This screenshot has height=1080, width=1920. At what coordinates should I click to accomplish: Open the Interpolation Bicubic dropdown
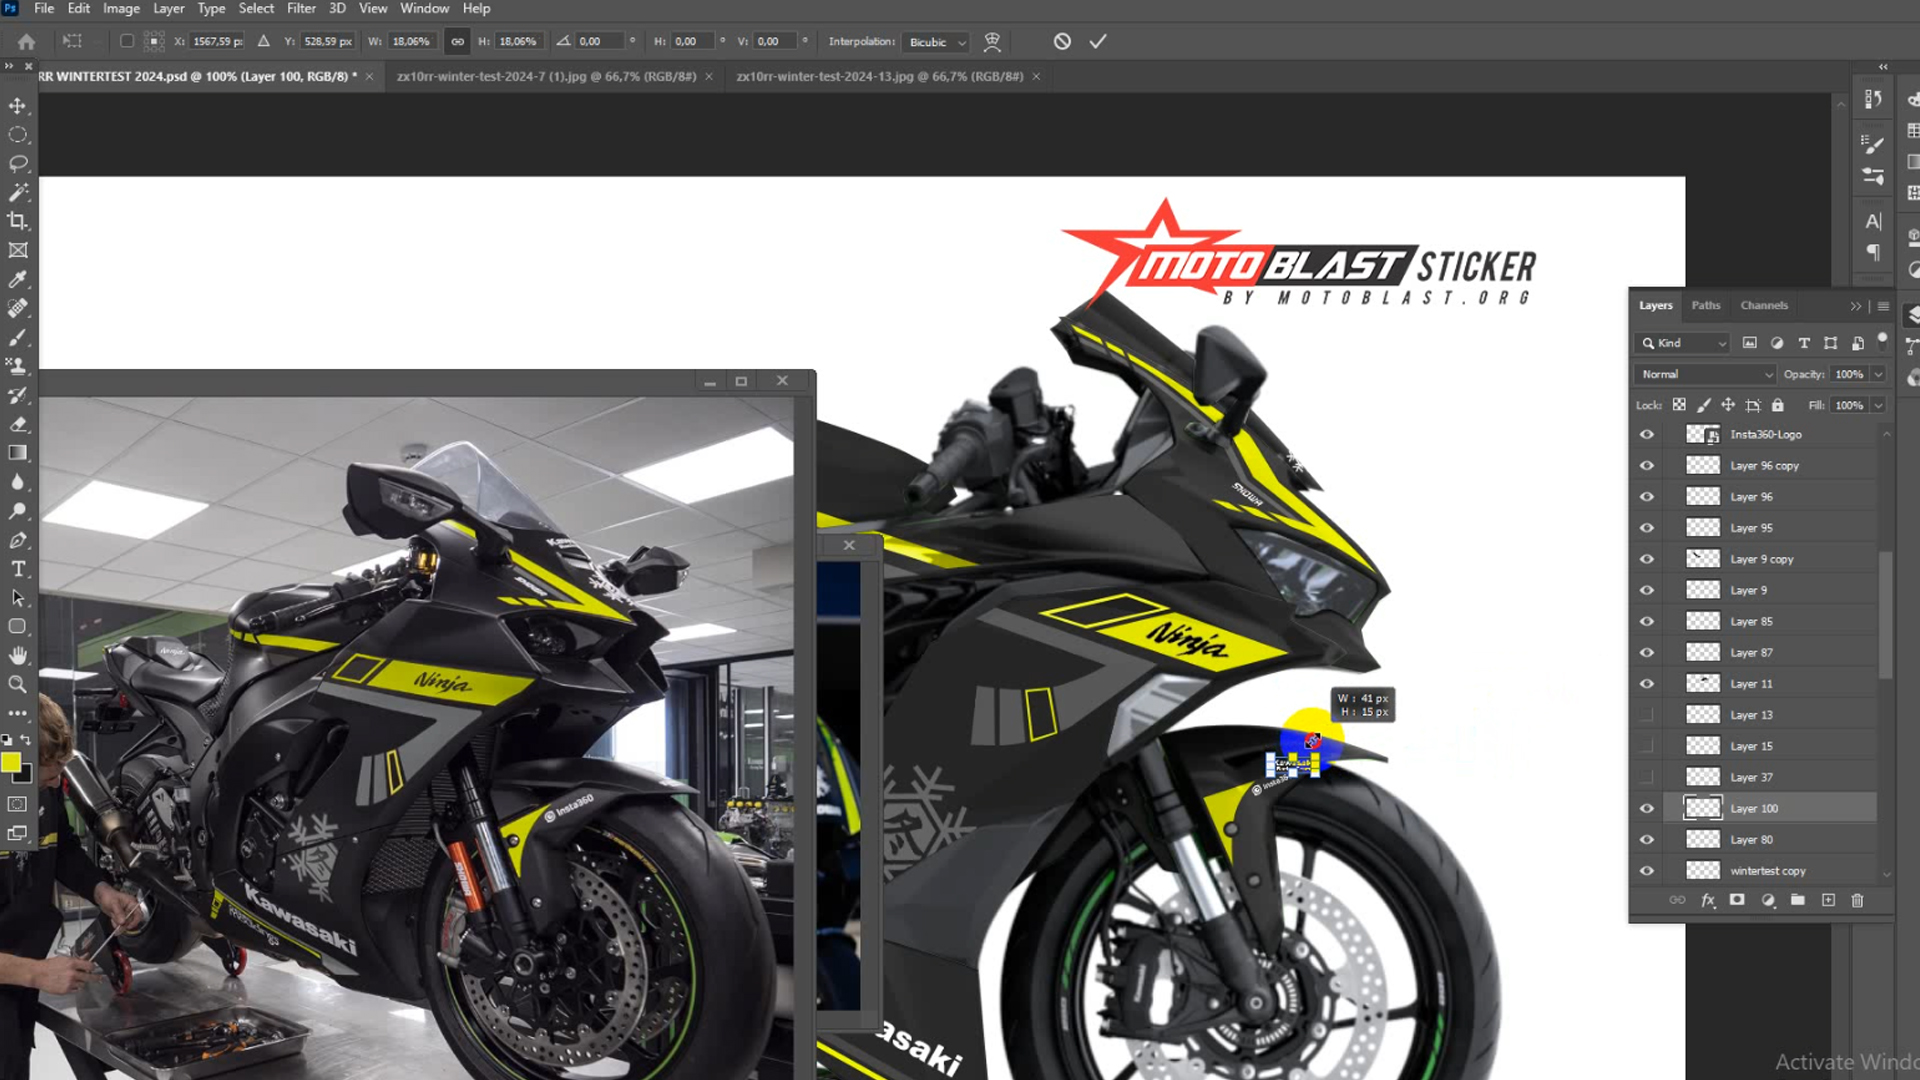(x=936, y=42)
